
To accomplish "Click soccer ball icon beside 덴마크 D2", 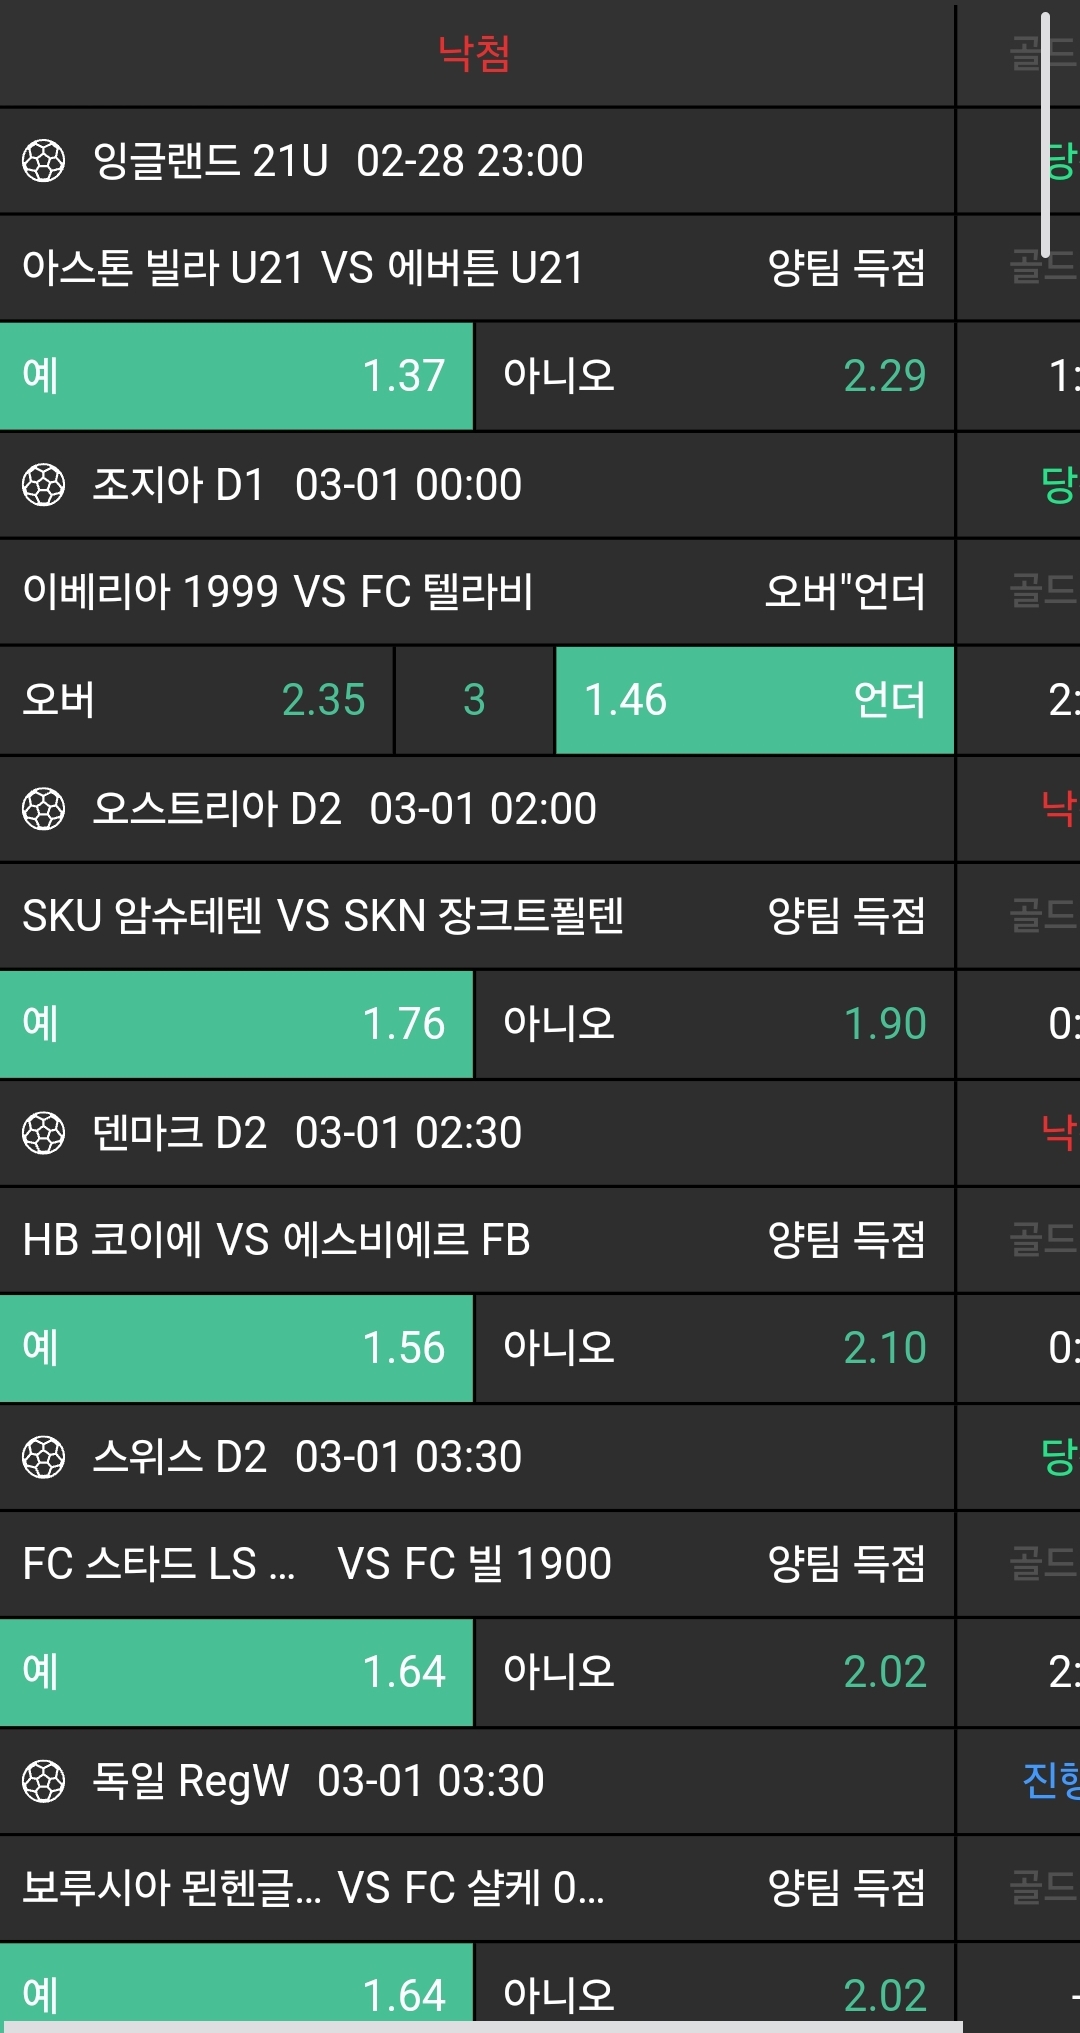I will 43,1133.
